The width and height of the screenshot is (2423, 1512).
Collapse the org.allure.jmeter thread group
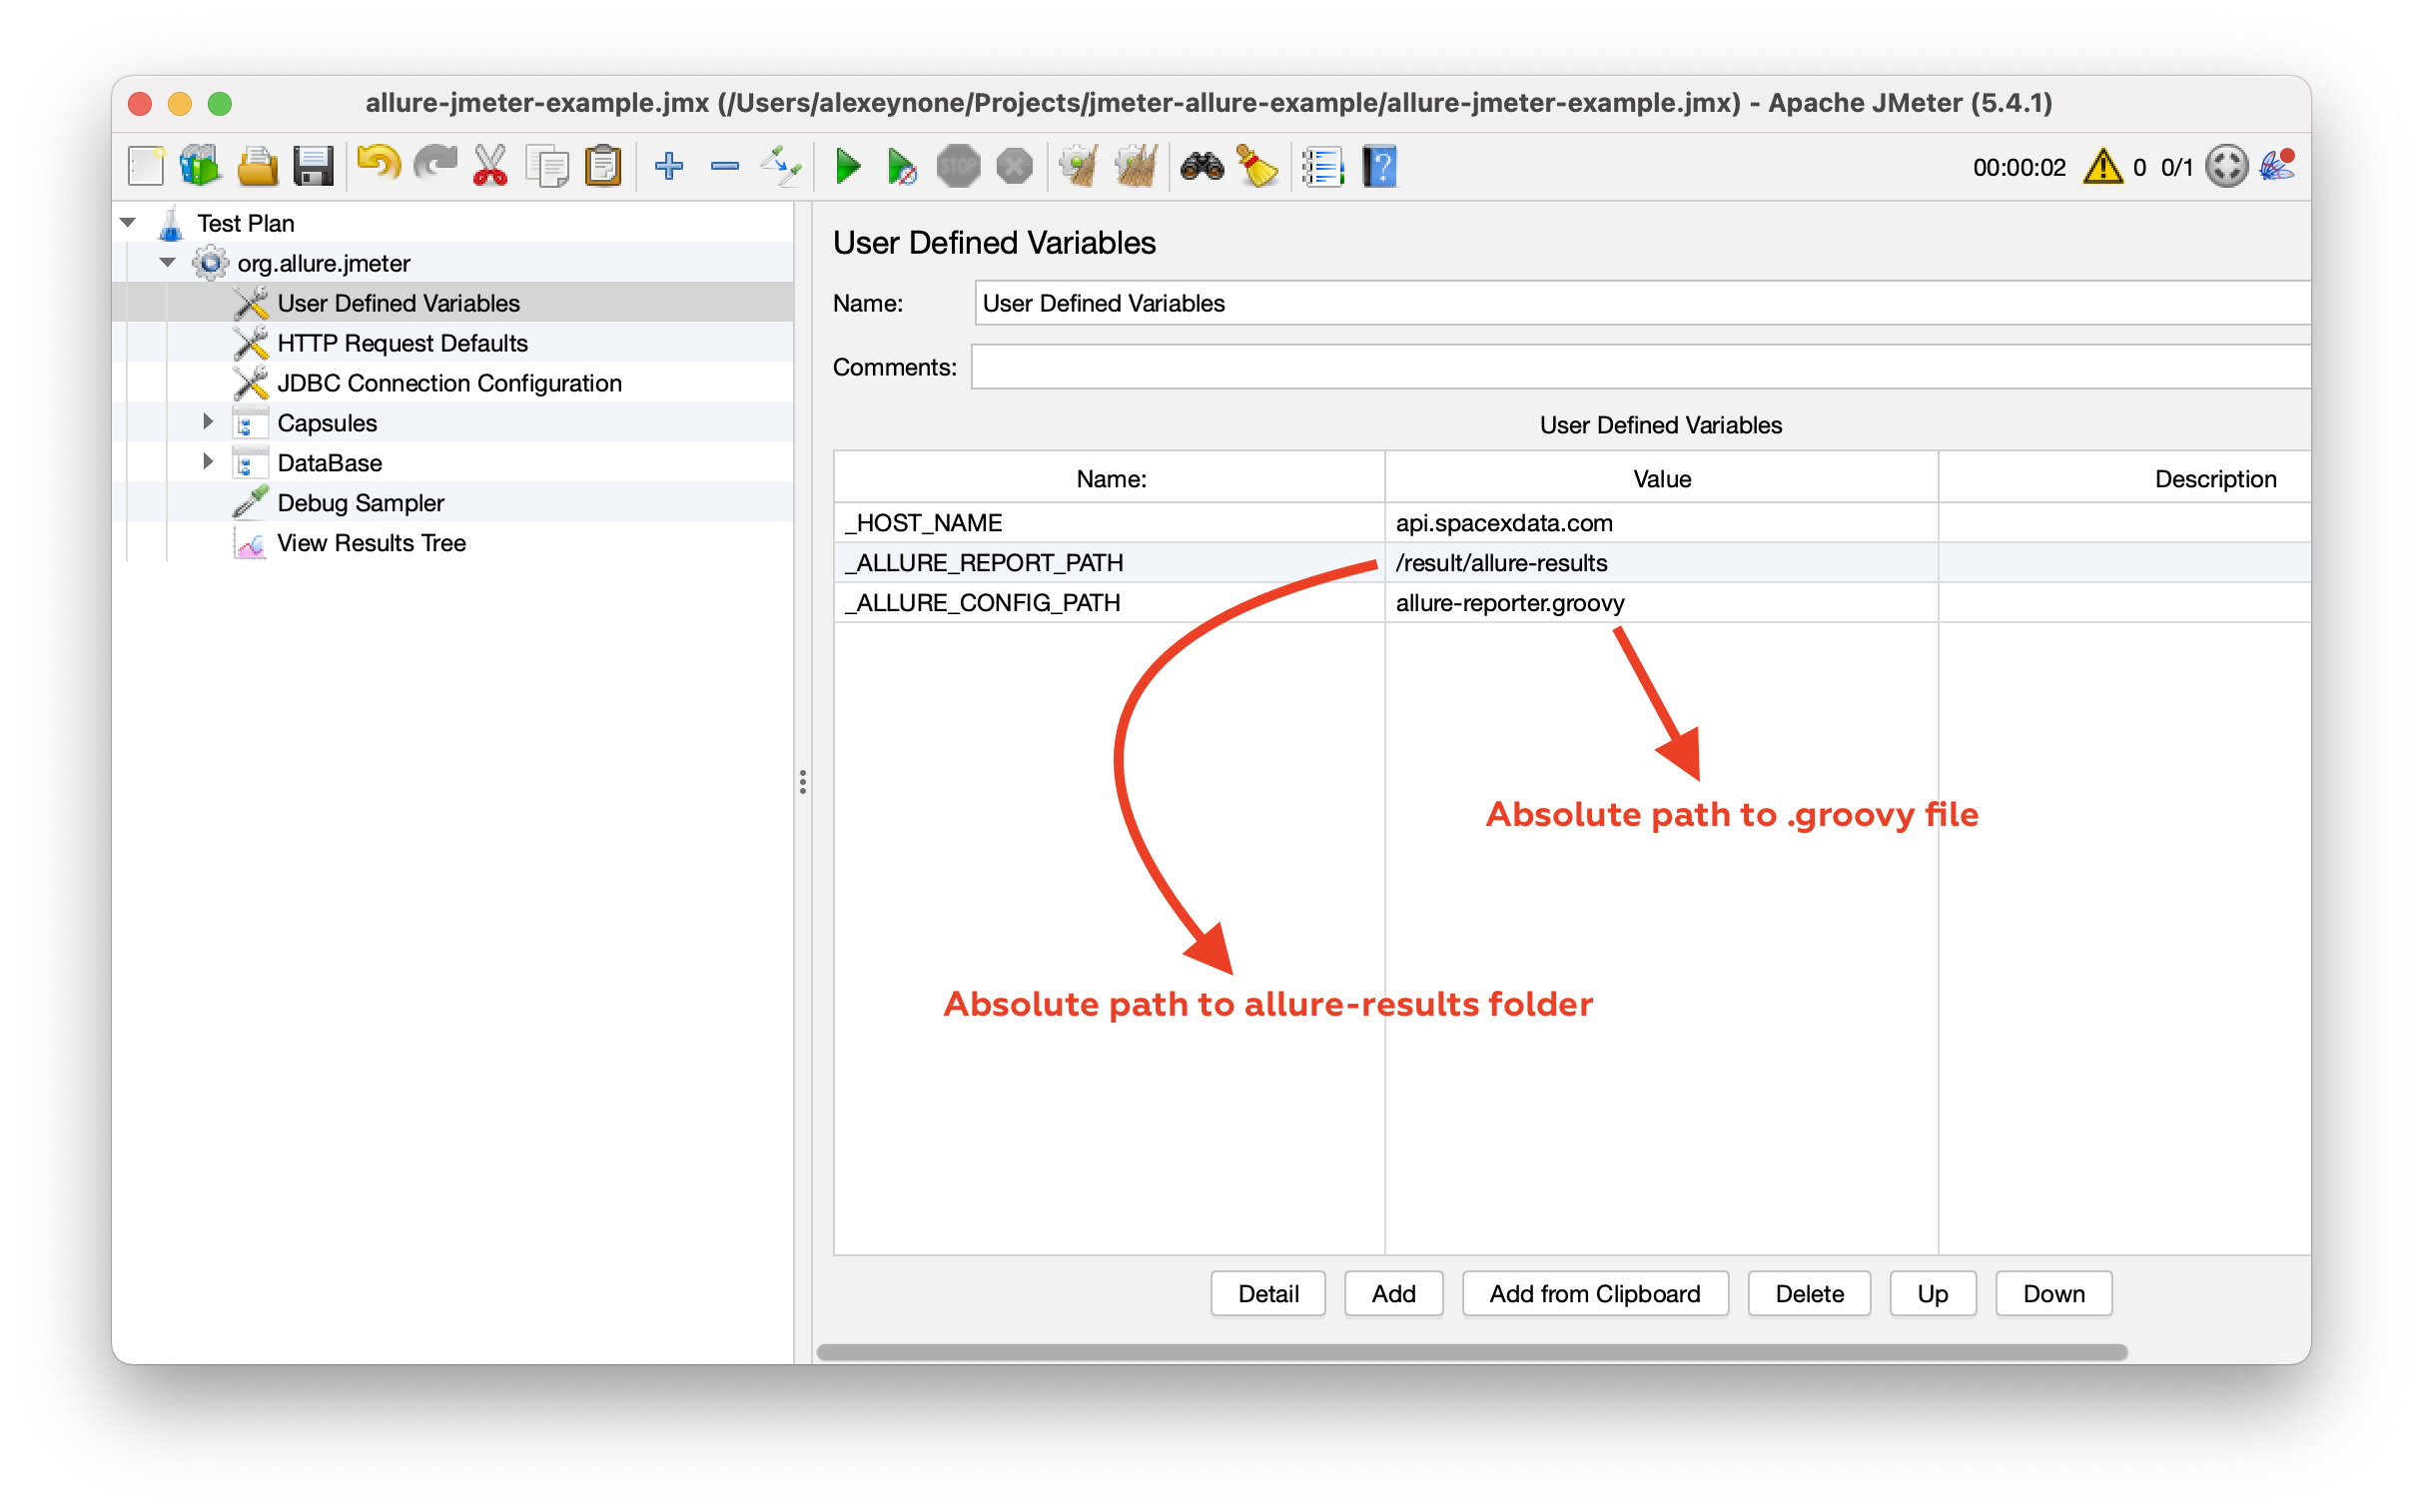pyautogui.click(x=167, y=263)
